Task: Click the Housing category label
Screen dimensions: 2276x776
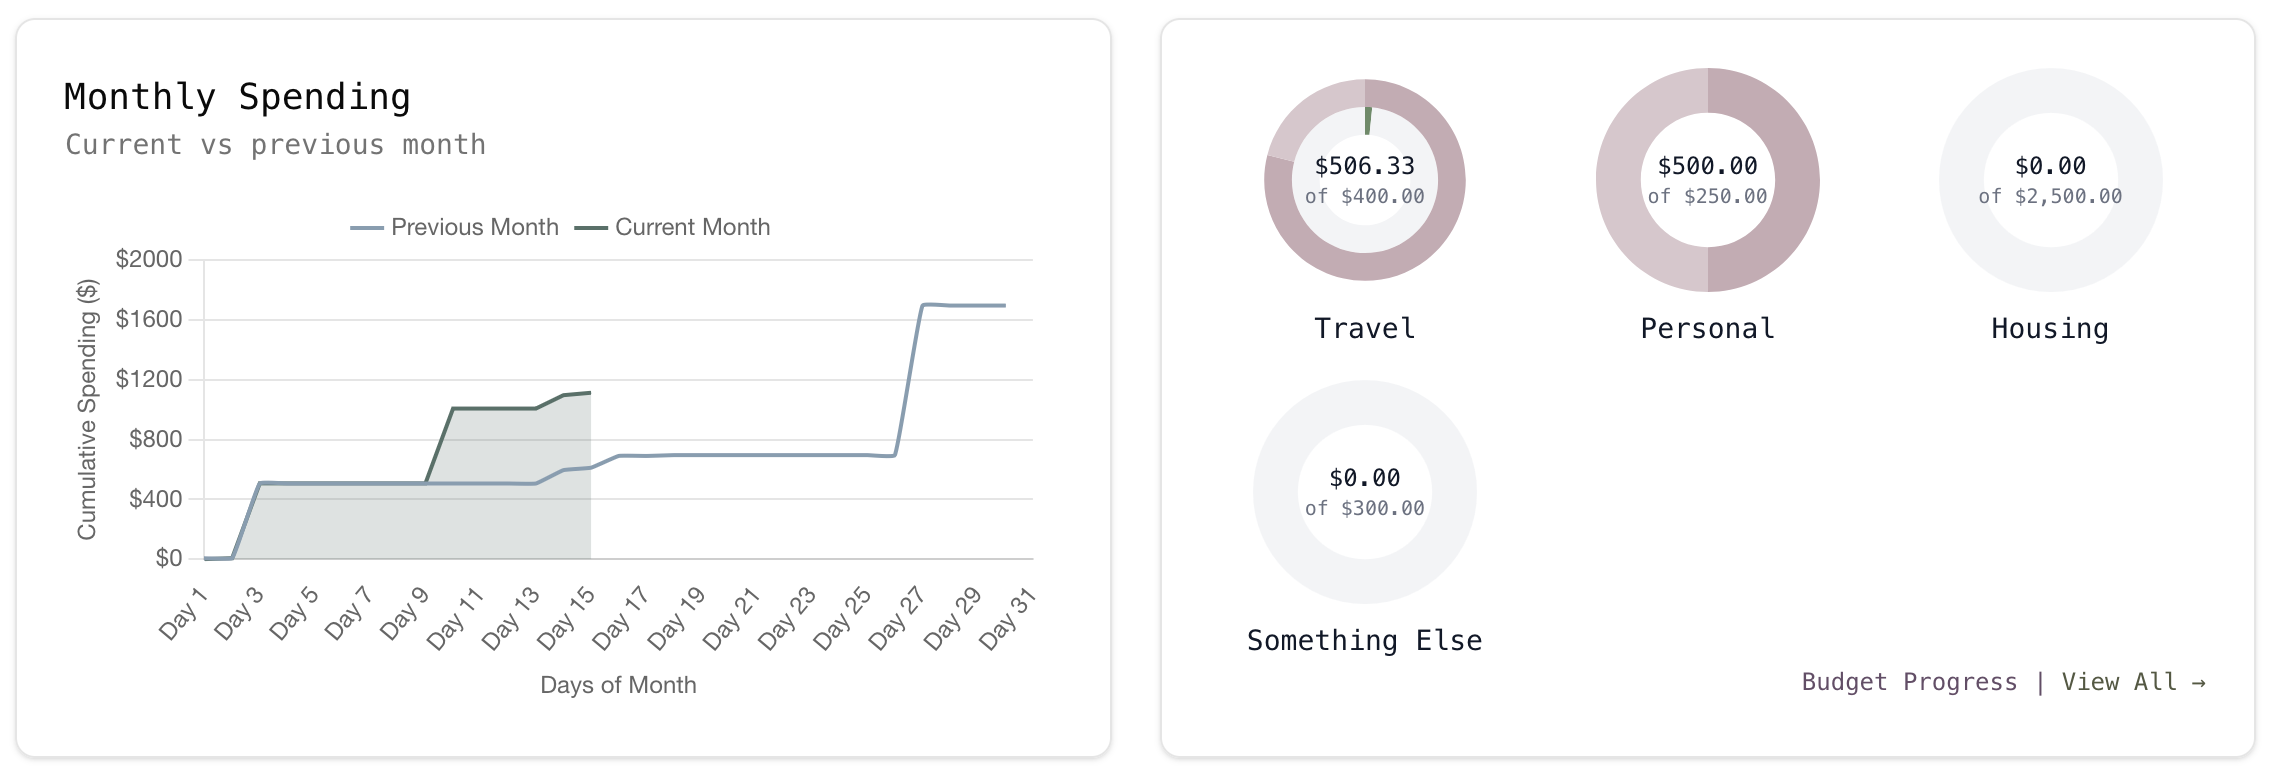Action: coord(2050,329)
